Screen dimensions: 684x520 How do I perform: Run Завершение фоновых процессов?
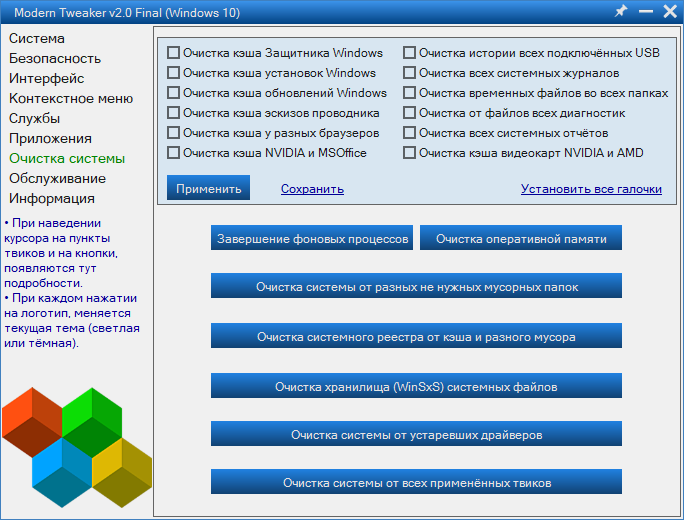click(x=312, y=238)
